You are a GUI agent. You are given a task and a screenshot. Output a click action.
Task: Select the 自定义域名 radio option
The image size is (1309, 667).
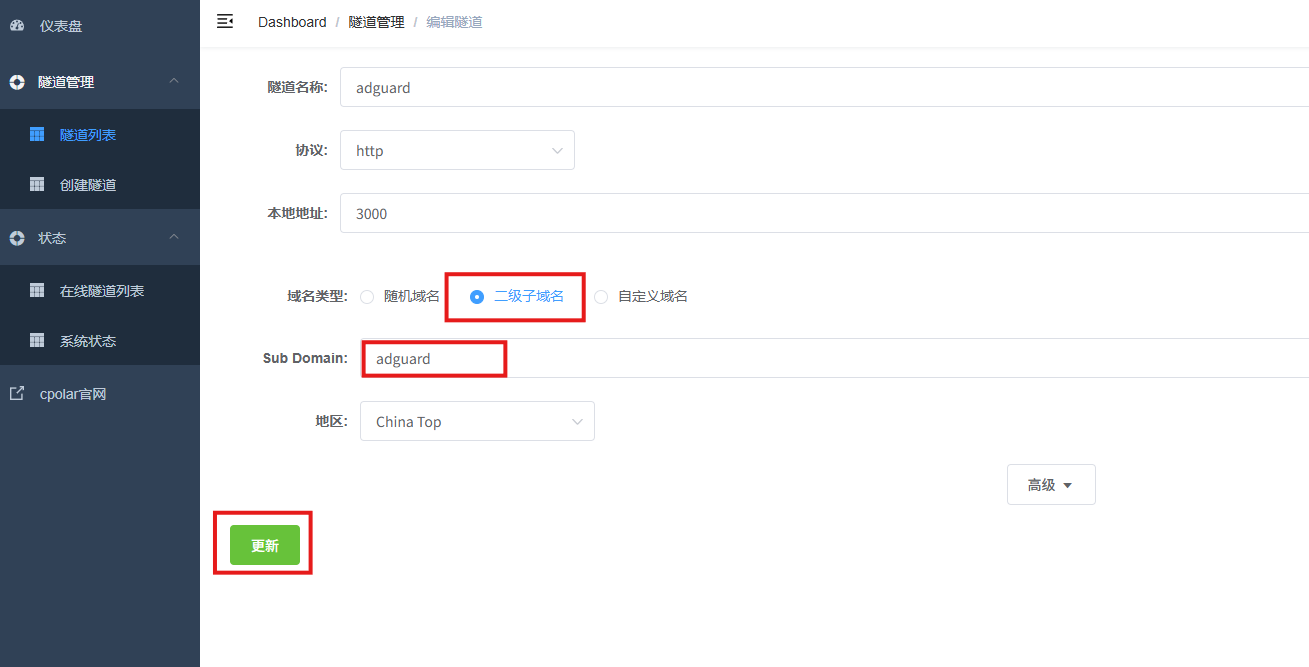click(x=601, y=296)
